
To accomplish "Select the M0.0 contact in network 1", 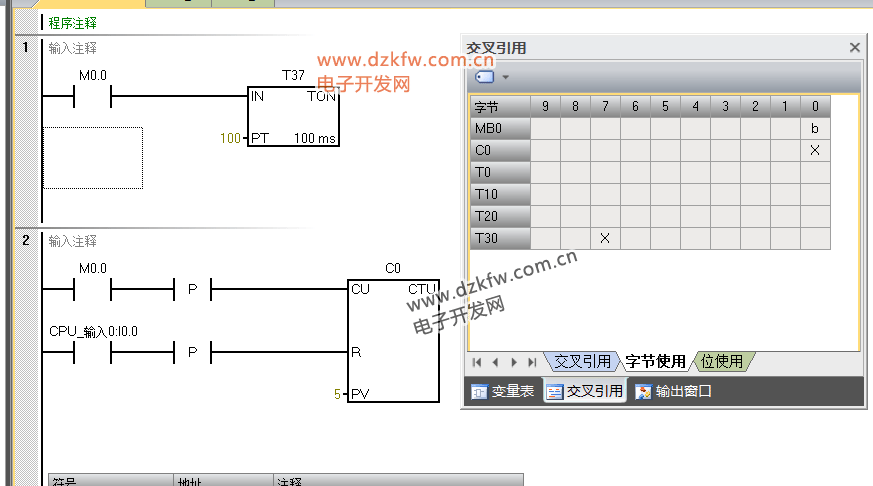I will point(93,96).
